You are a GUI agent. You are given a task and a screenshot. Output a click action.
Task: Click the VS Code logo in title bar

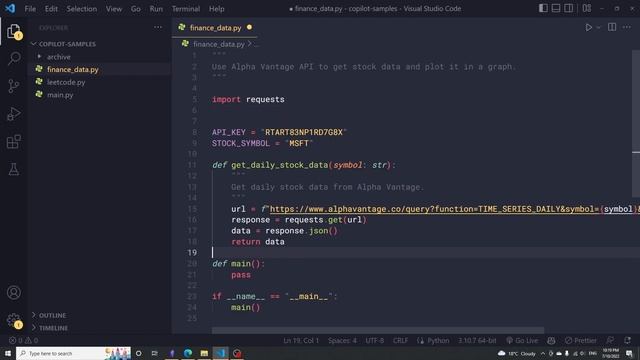pos(10,8)
